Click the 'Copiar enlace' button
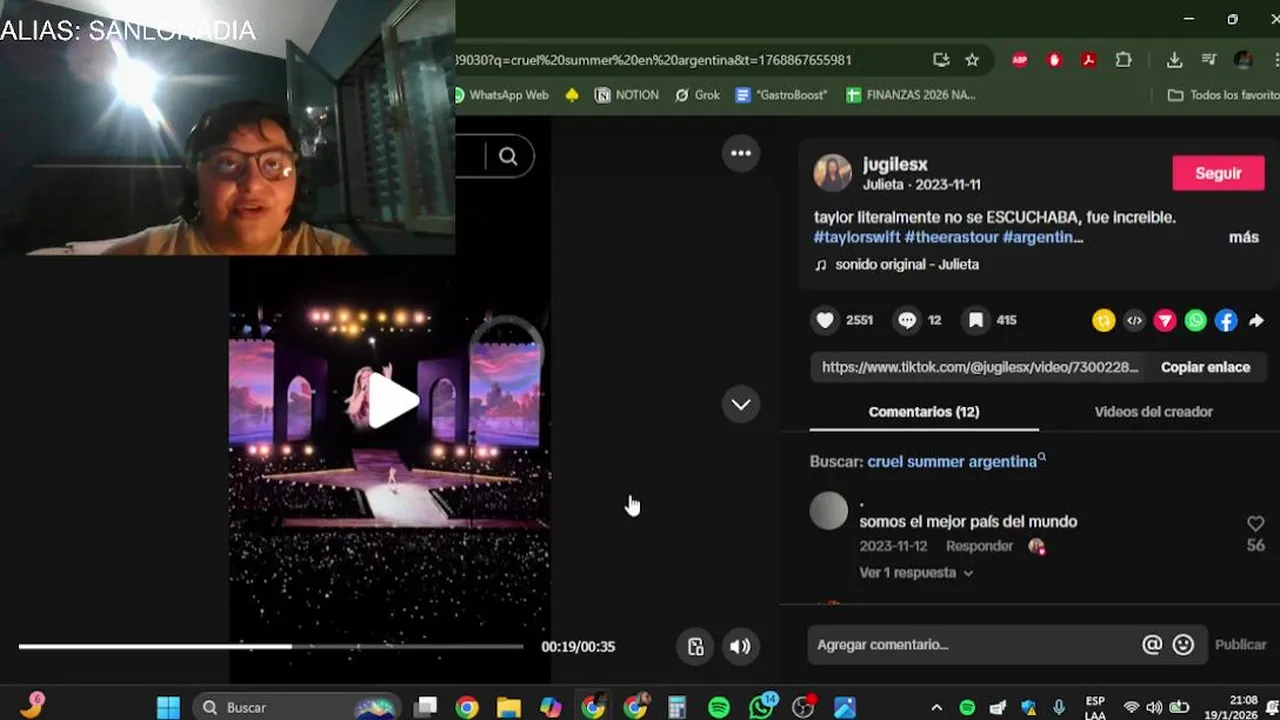 1205,367
